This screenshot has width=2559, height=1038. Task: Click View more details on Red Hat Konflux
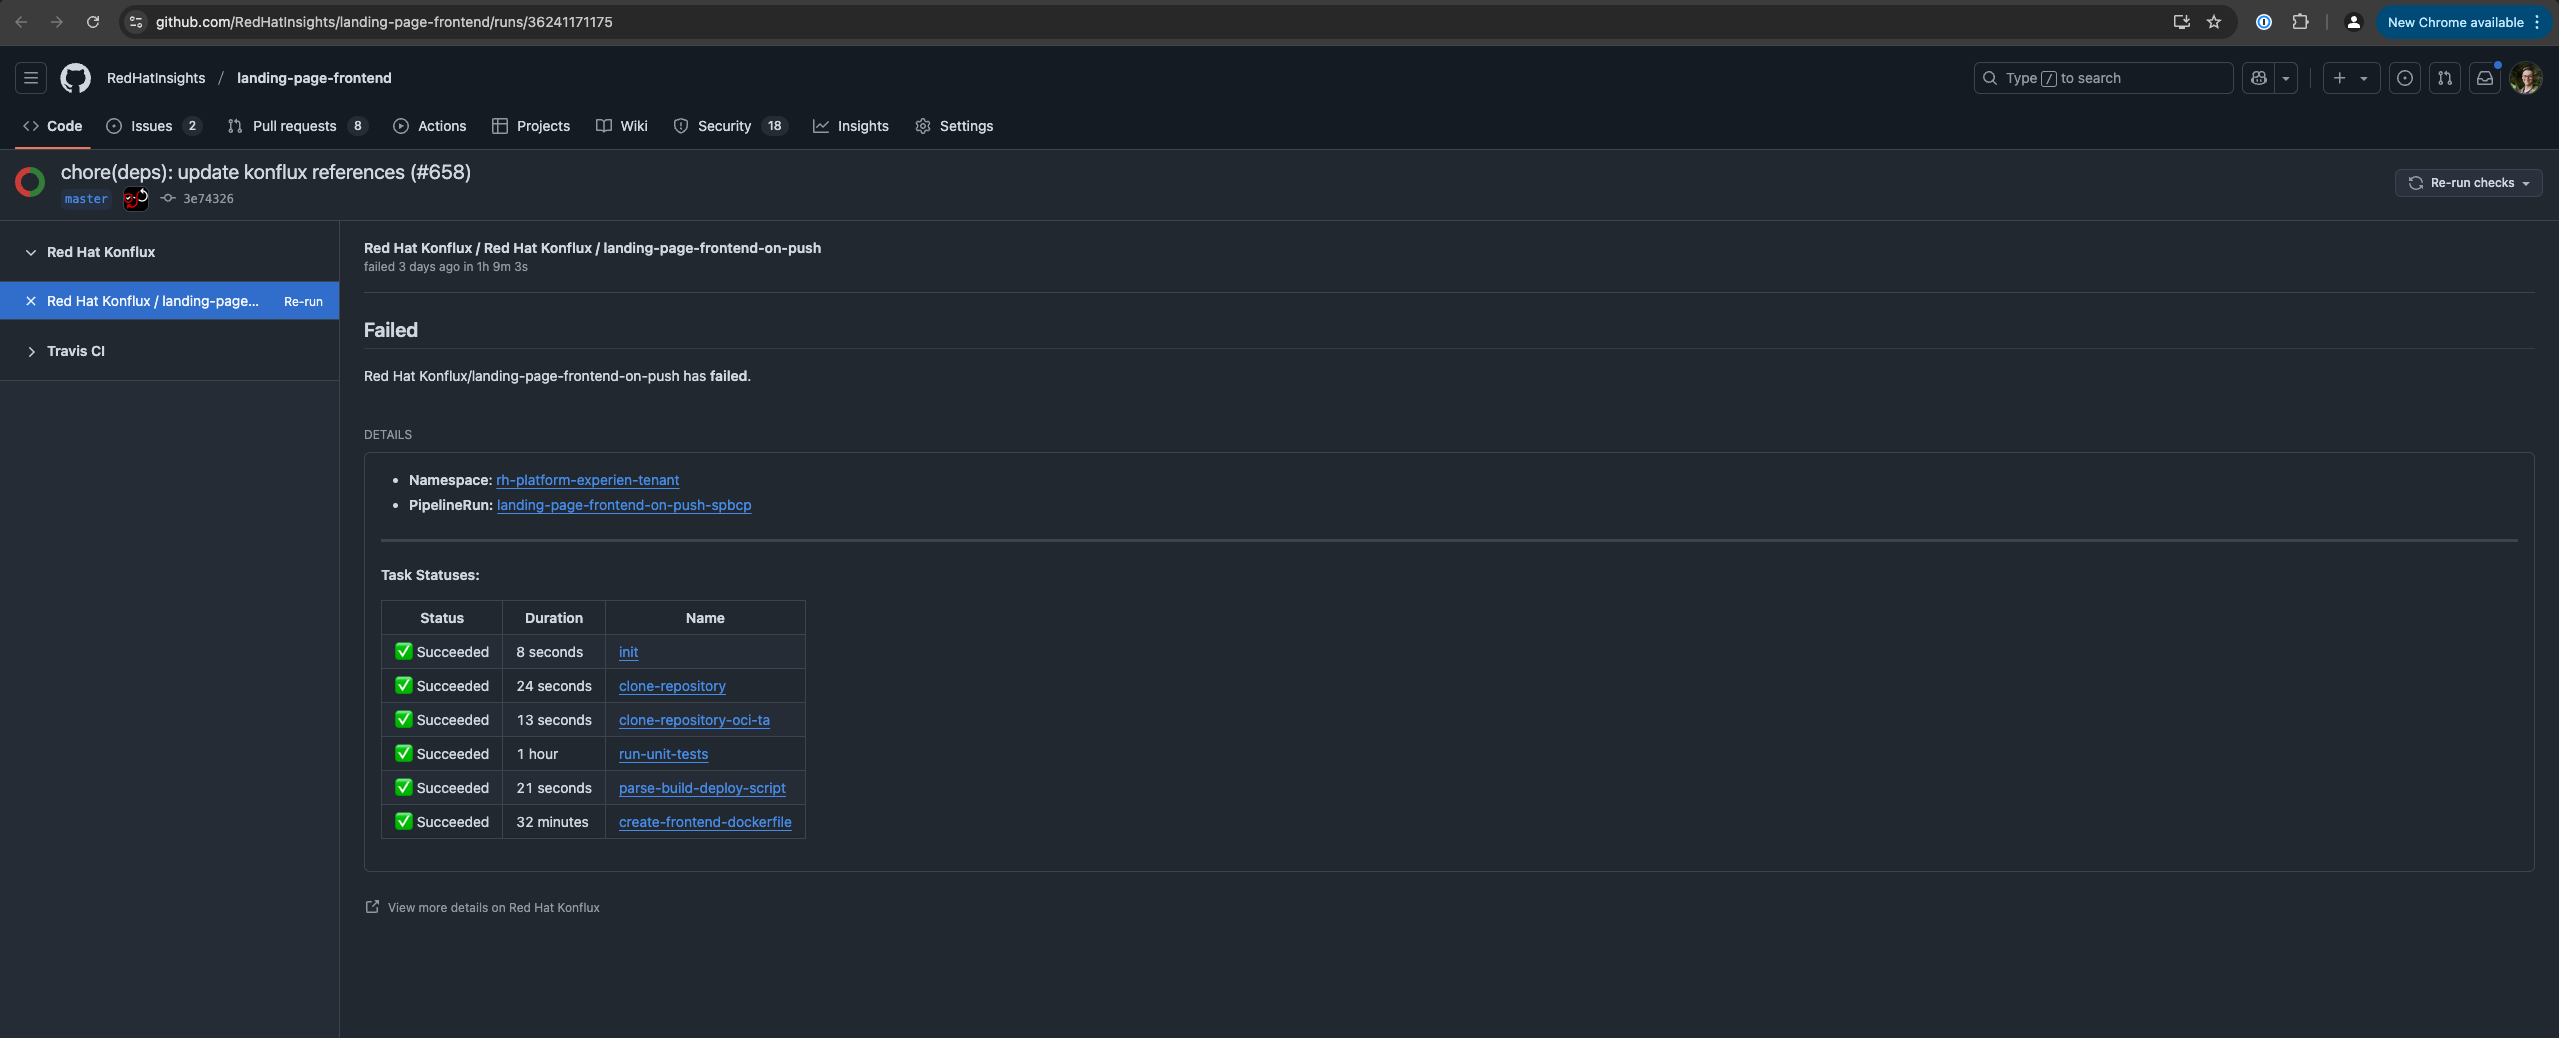pos(494,908)
